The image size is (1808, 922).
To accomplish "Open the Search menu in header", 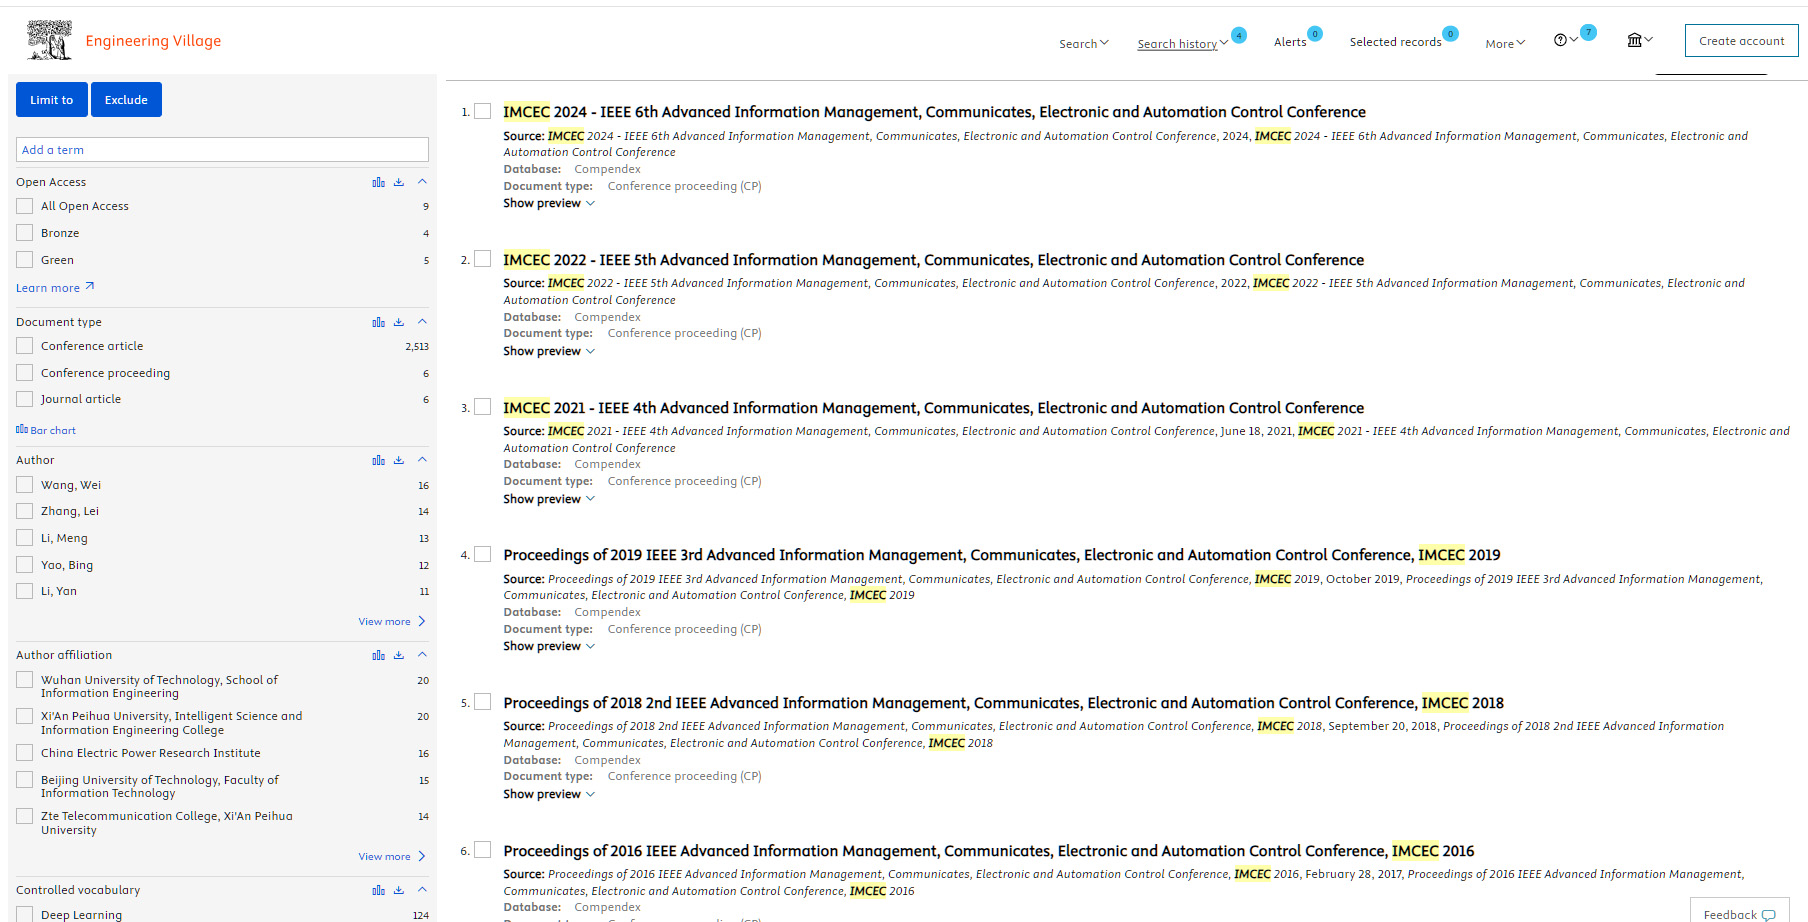I will click(1084, 44).
